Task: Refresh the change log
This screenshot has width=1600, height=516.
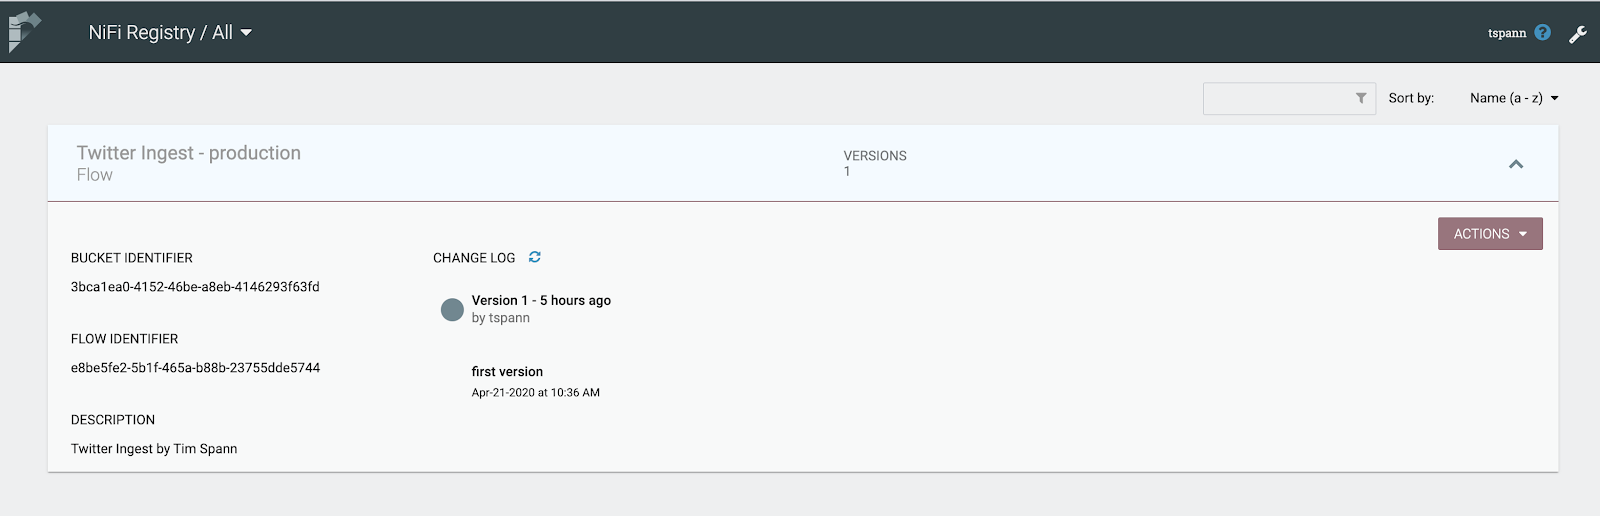Action: (x=535, y=257)
